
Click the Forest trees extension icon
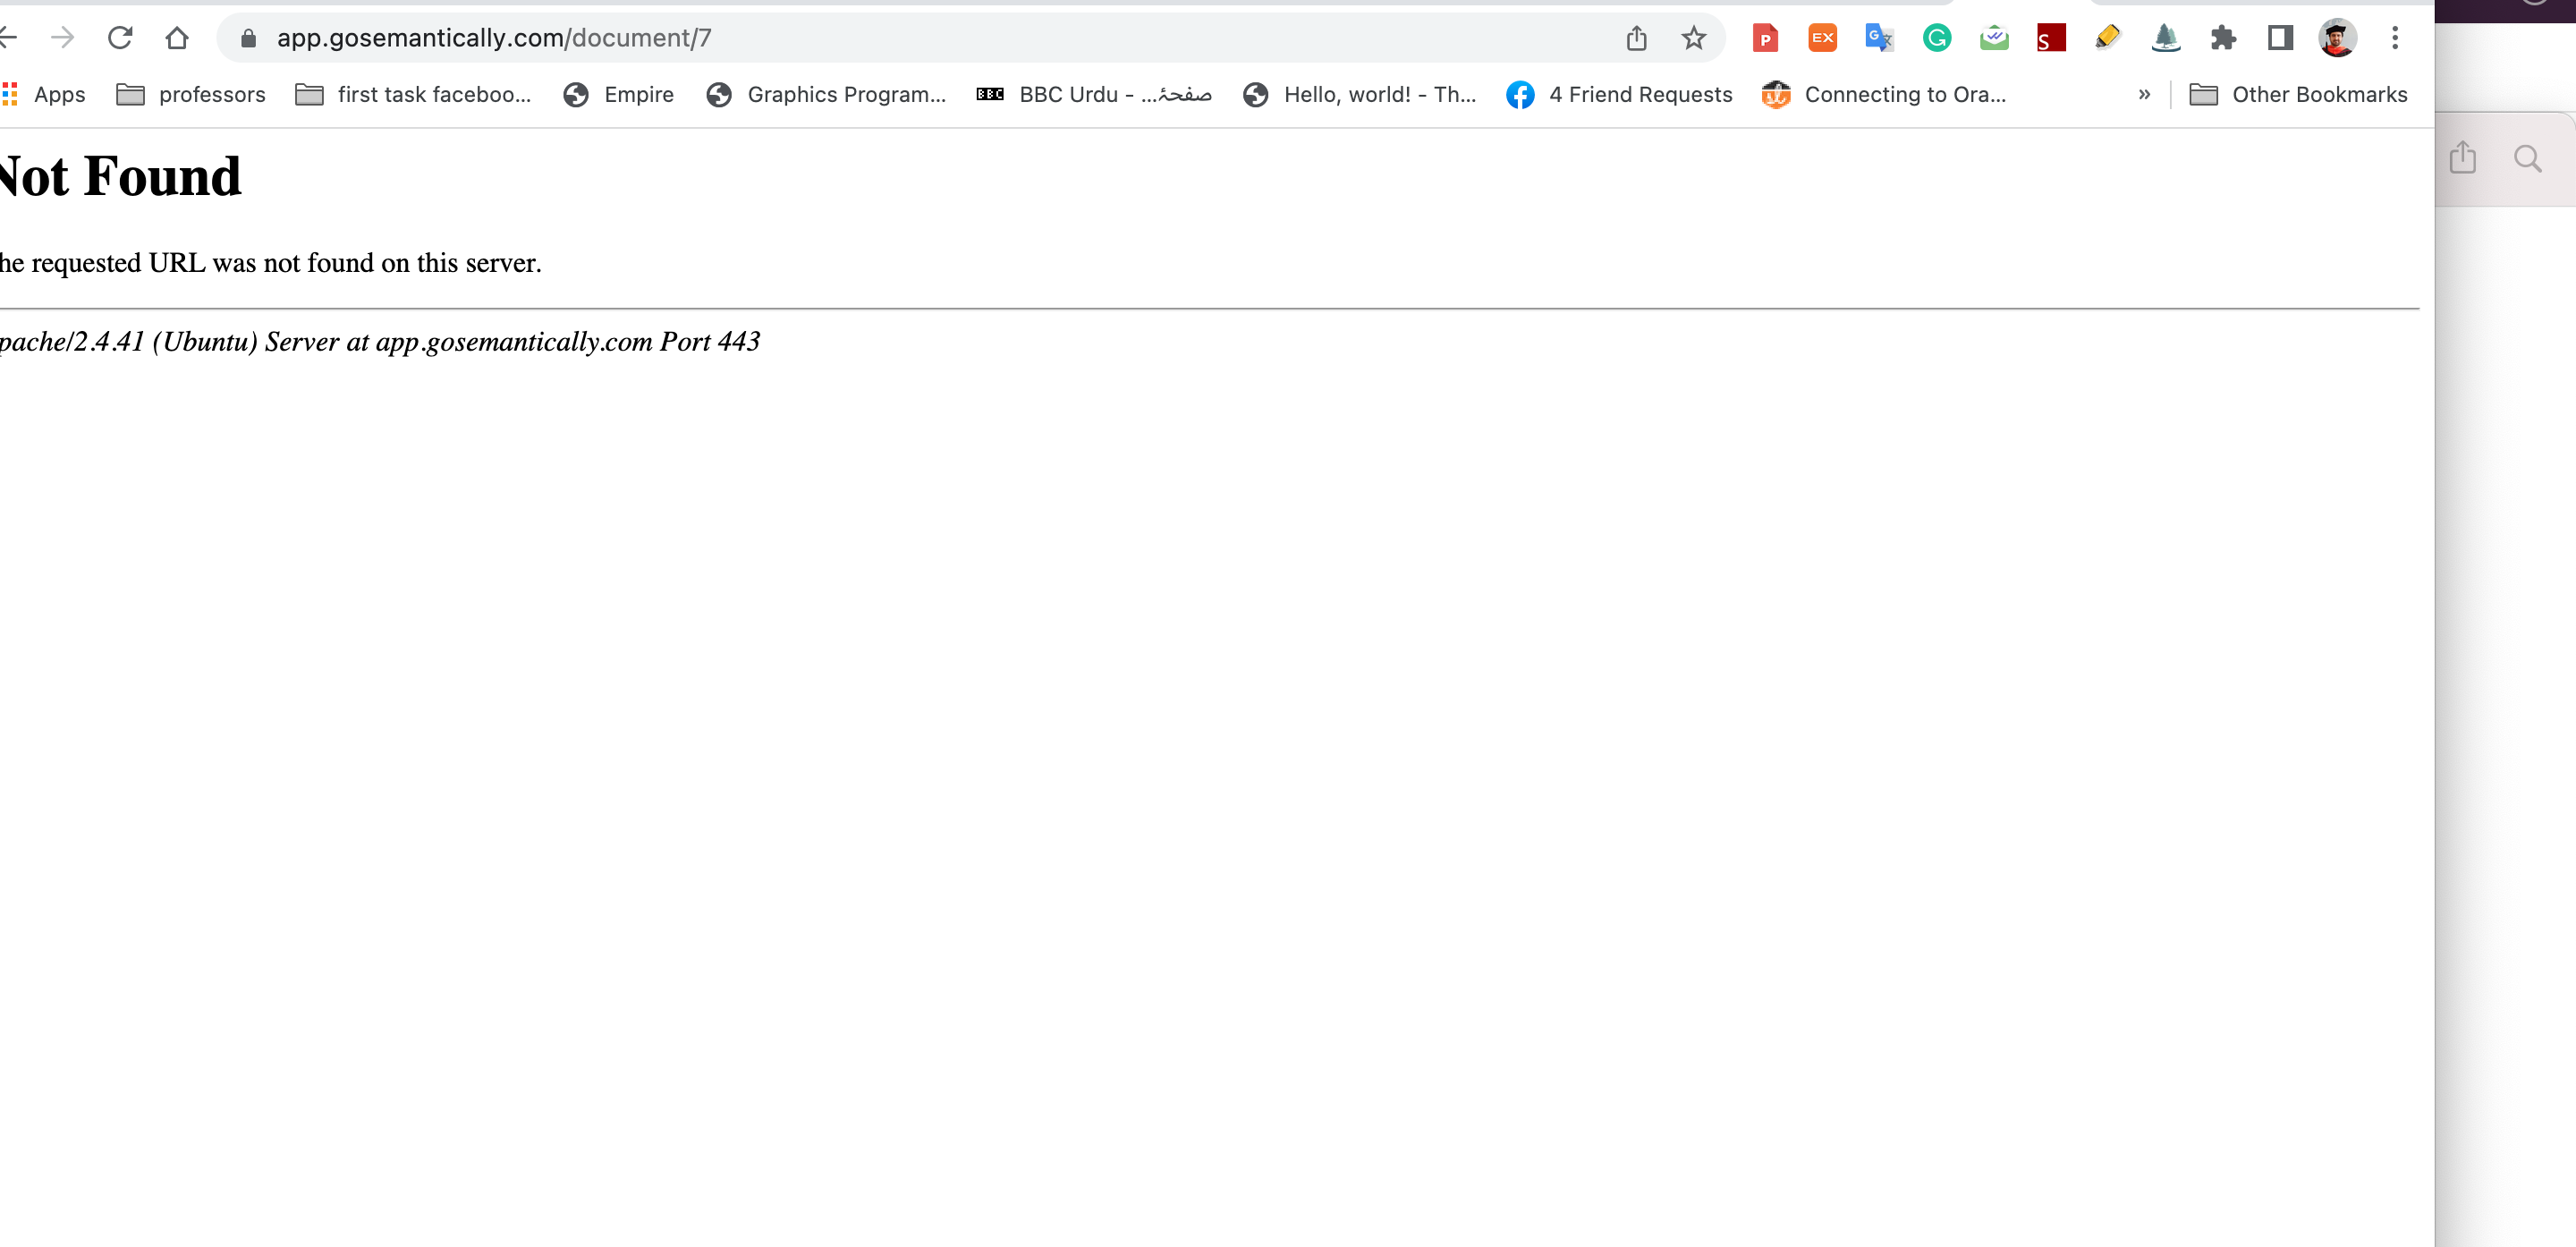2166,38
